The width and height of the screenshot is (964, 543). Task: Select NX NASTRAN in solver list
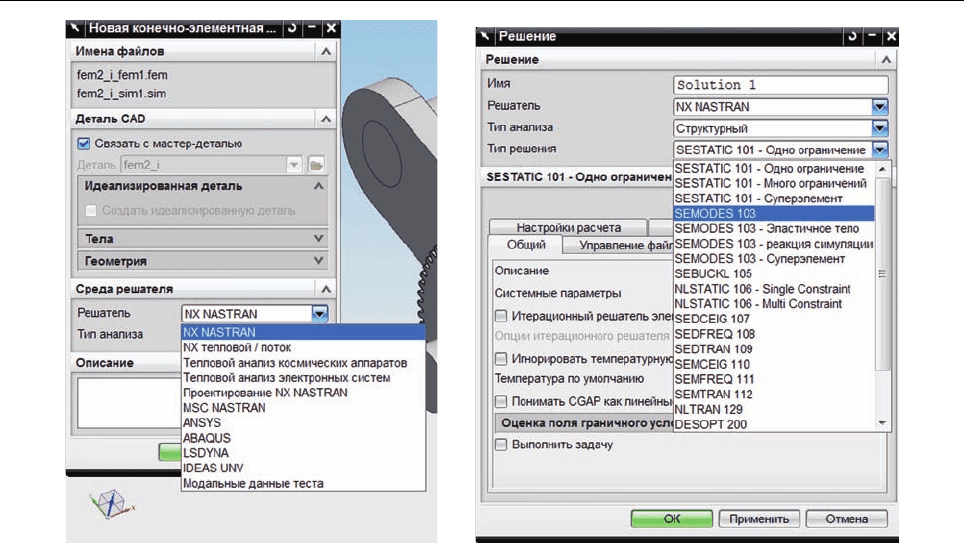(x=303, y=332)
